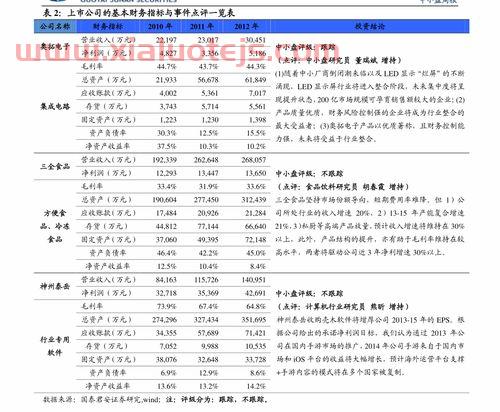Select the revenue value '192,339'
500x412 pixels.
(164, 160)
